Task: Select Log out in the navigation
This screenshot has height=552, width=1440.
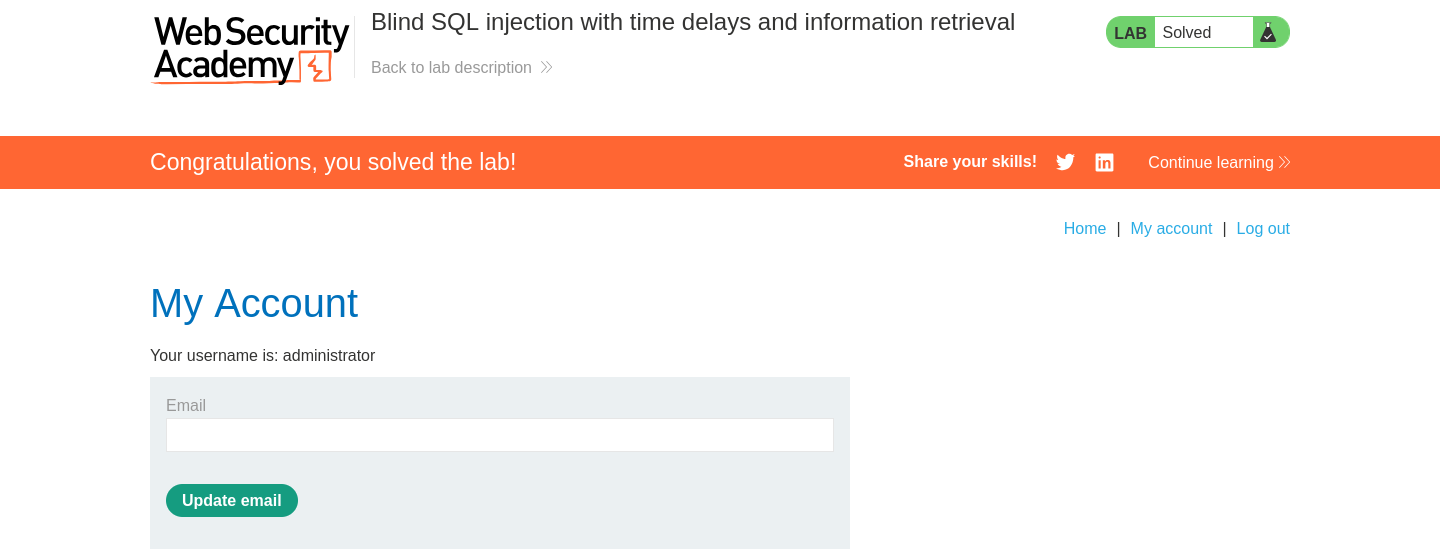Action: [1263, 228]
